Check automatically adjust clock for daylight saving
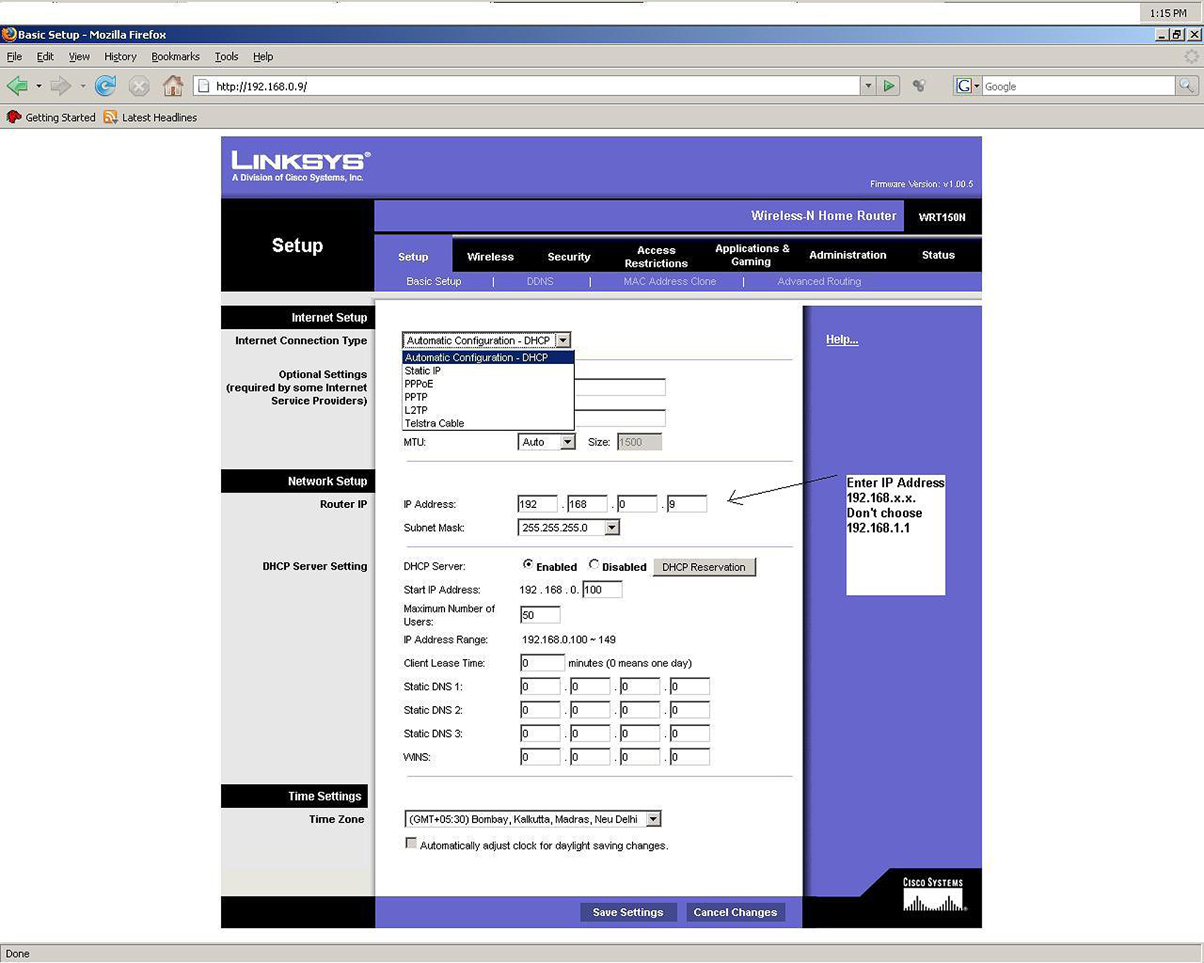1204x963 pixels. point(411,844)
